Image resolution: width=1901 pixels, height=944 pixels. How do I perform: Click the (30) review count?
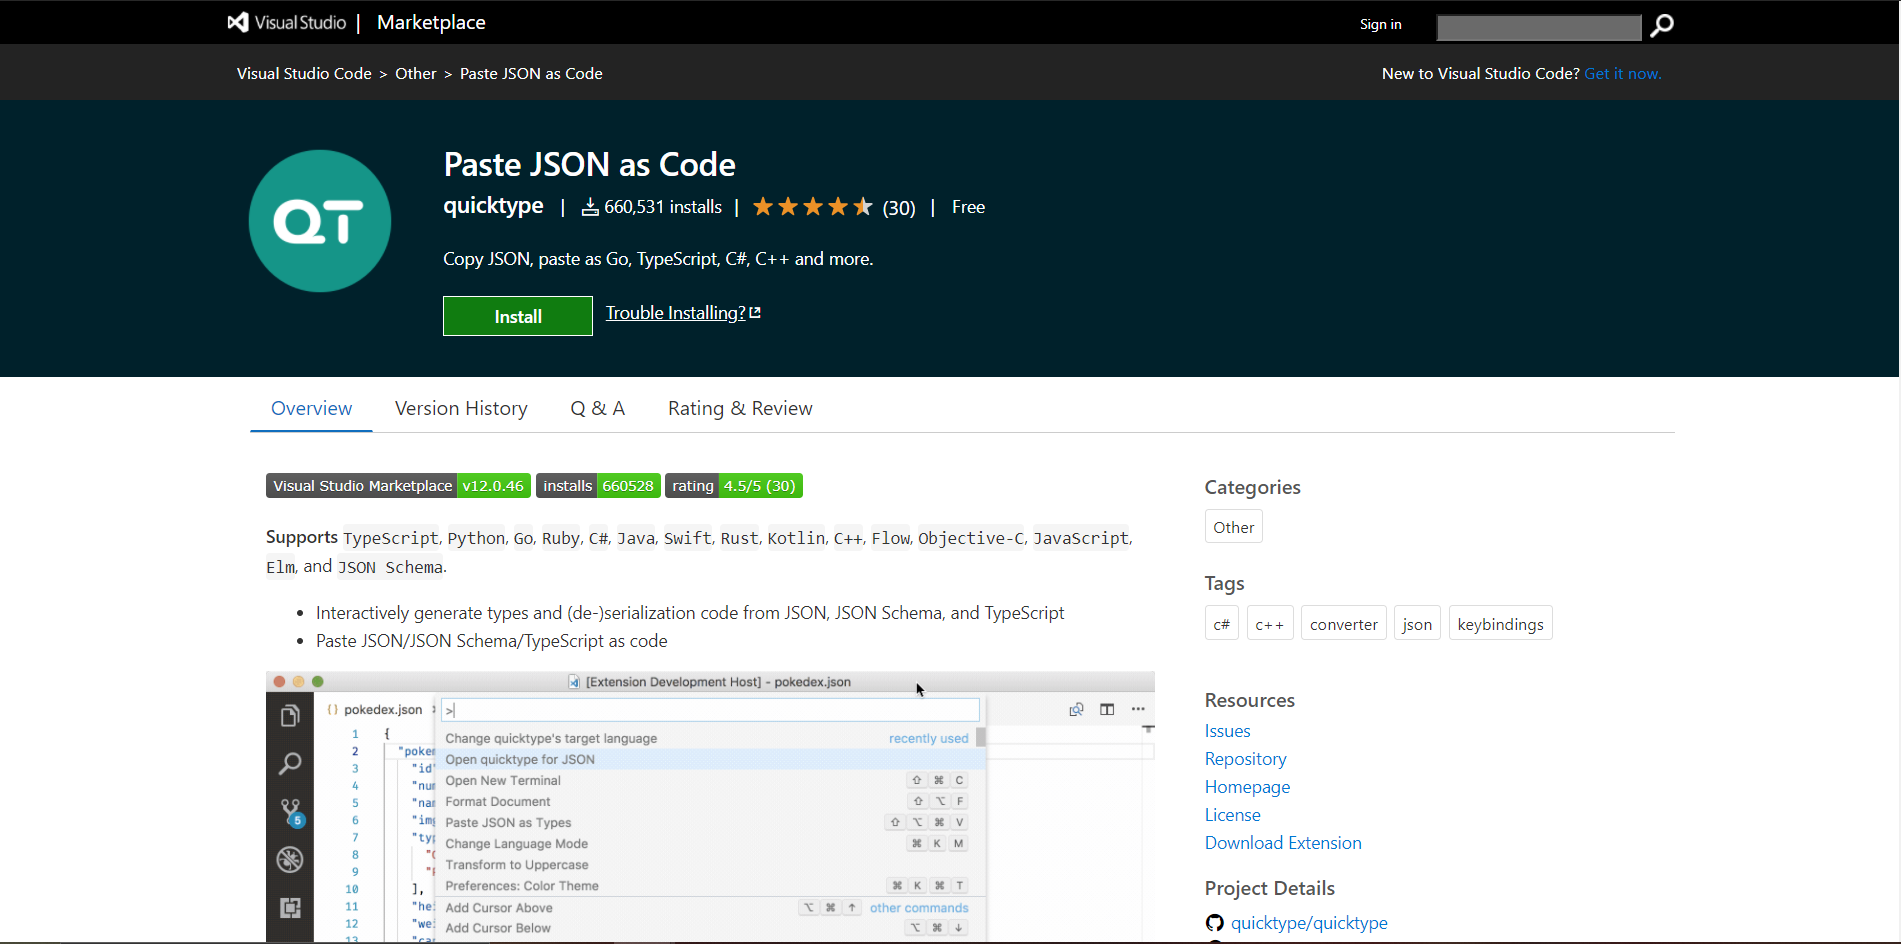pos(899,208)
